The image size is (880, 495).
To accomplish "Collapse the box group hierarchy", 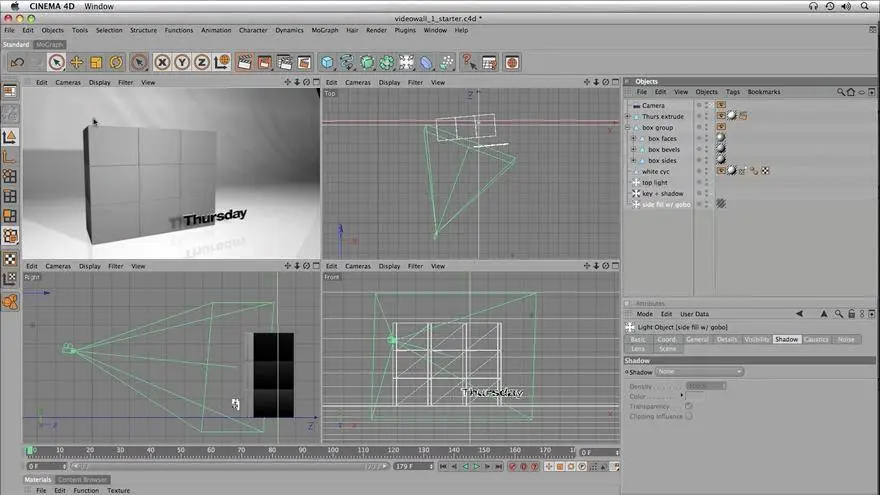I will (627, 128).
